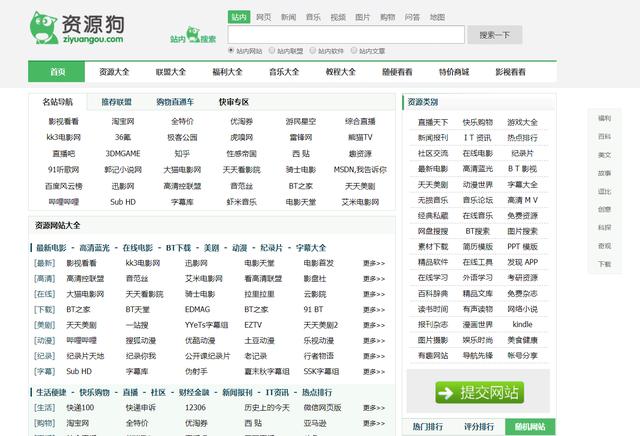Click the green 提交网站 arrow button
Screen dimensions: 640x436
click(x=479, y=392)
